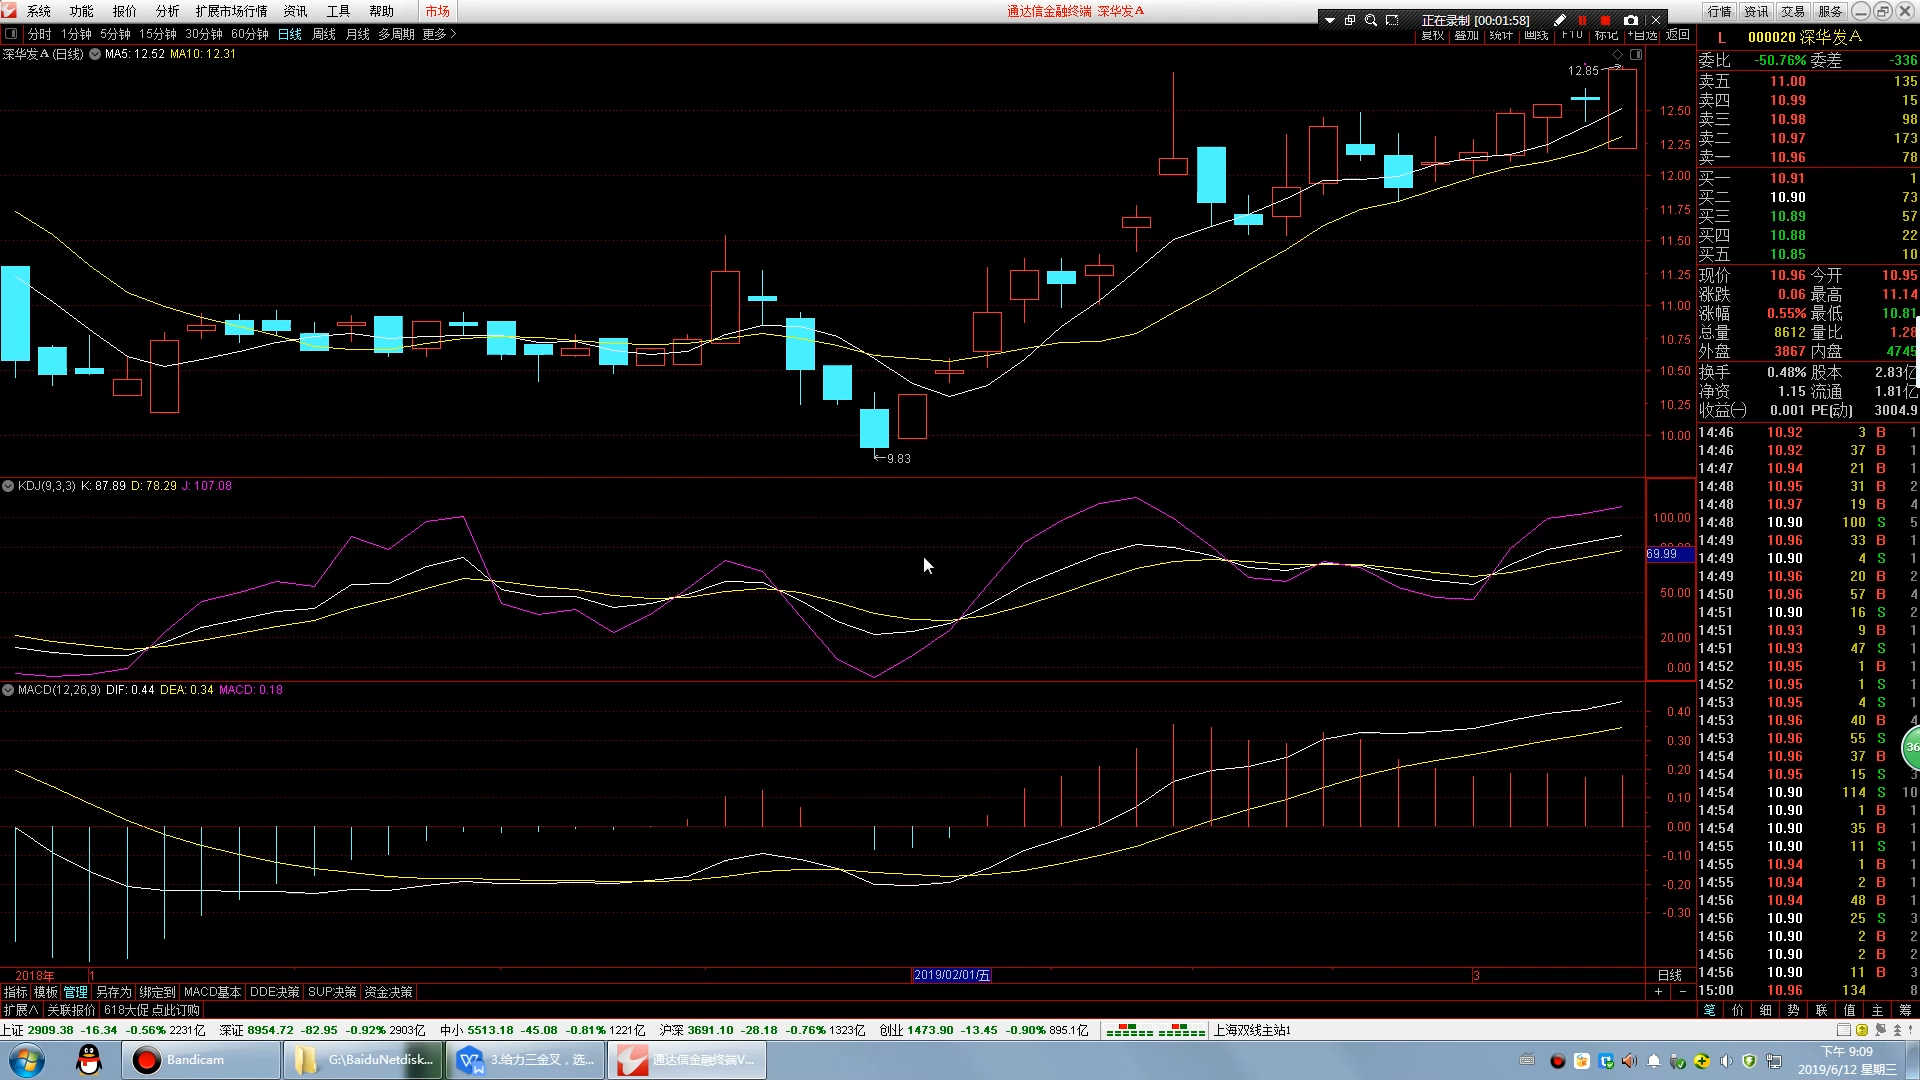
Task: Click the +自选 button
Action: (1642, 35)
